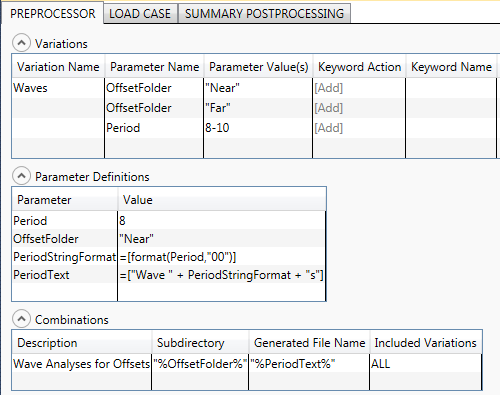This screenshot has width=500, height=395.
Task: Collapse the Parameter Definitions section
Action: 21,176
